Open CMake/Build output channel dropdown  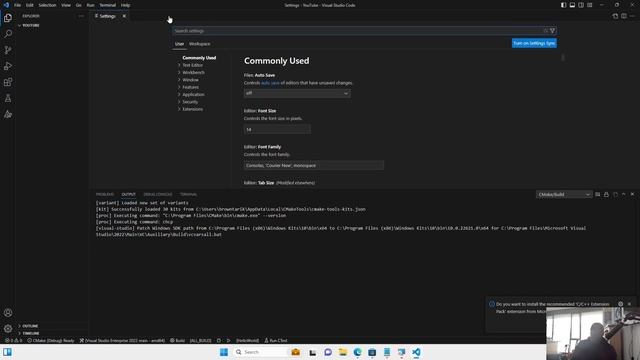tap(564, 195)
